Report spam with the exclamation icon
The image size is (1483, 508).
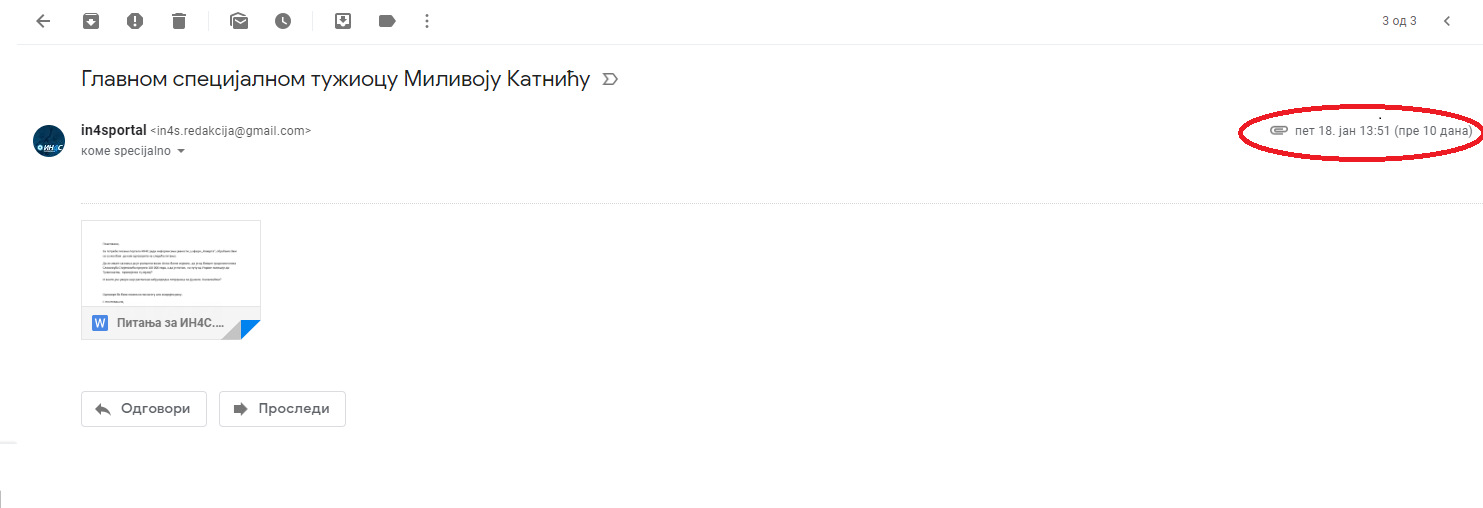(x=135, y=21)
